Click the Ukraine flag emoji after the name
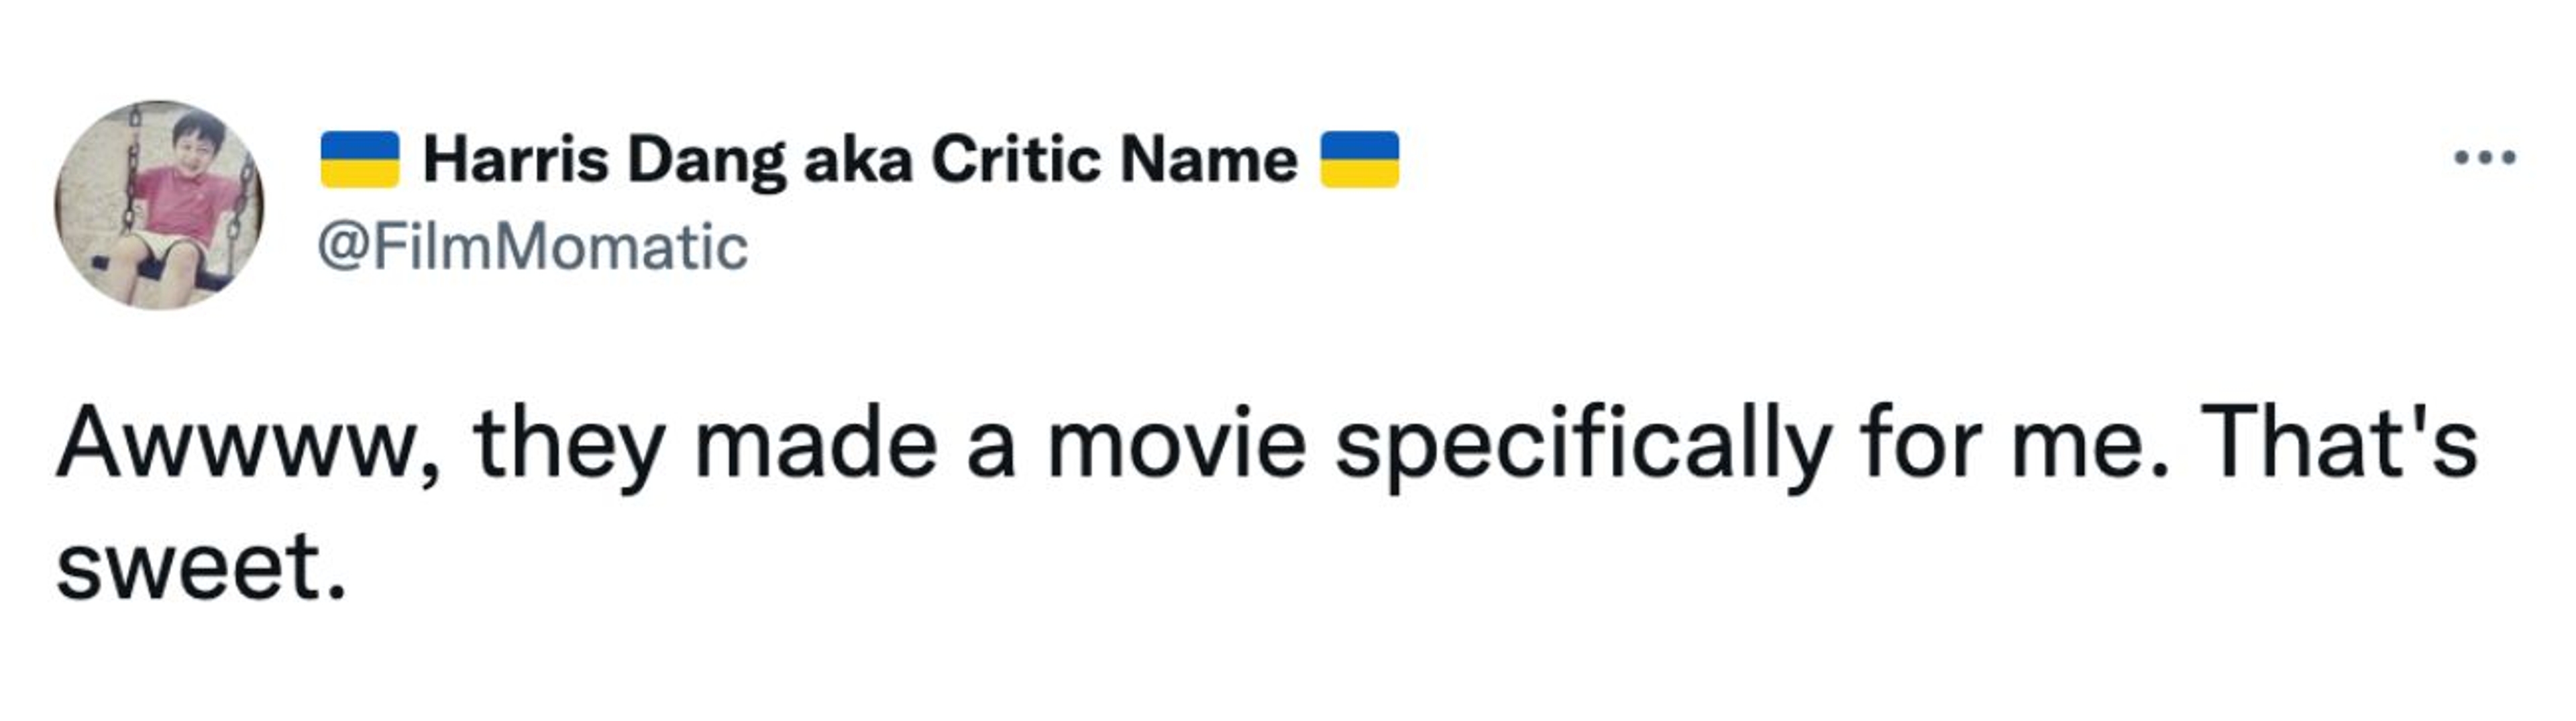Screen dimensions: 2576x721 pos(1359,160)
